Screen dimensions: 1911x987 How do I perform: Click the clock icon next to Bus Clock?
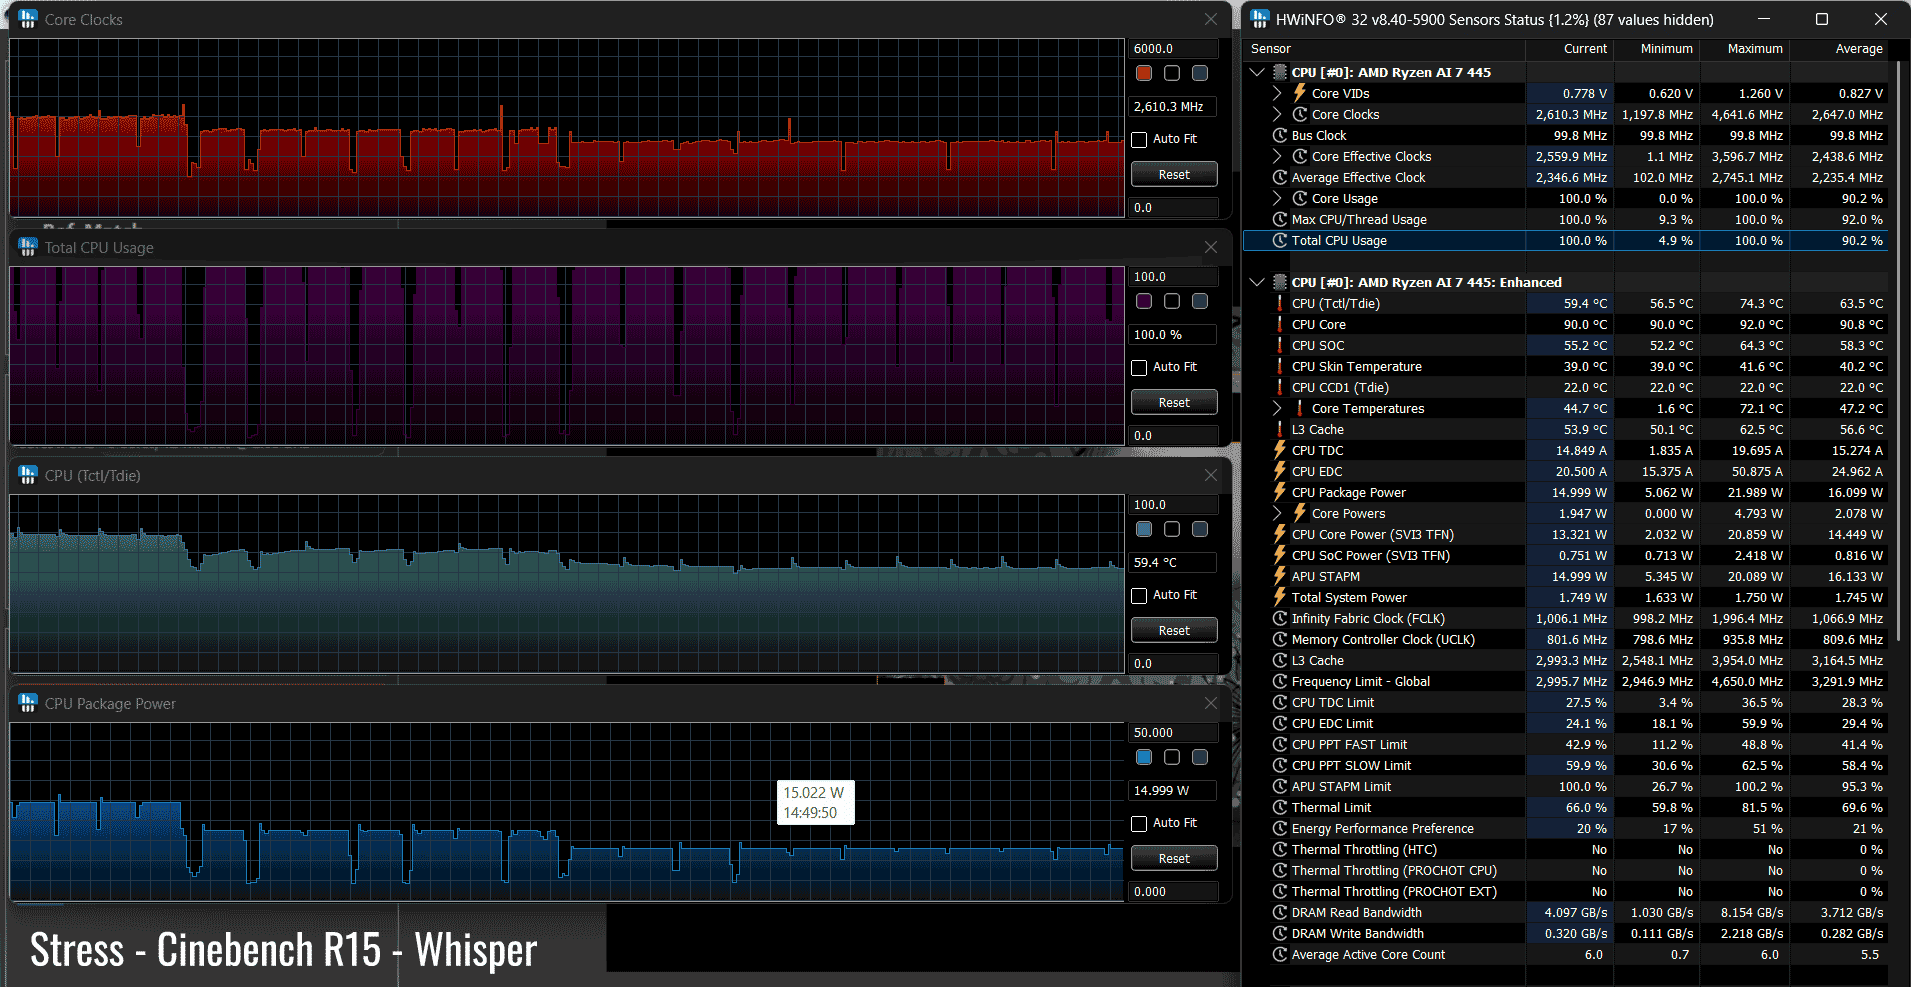tap(1280, 135)
